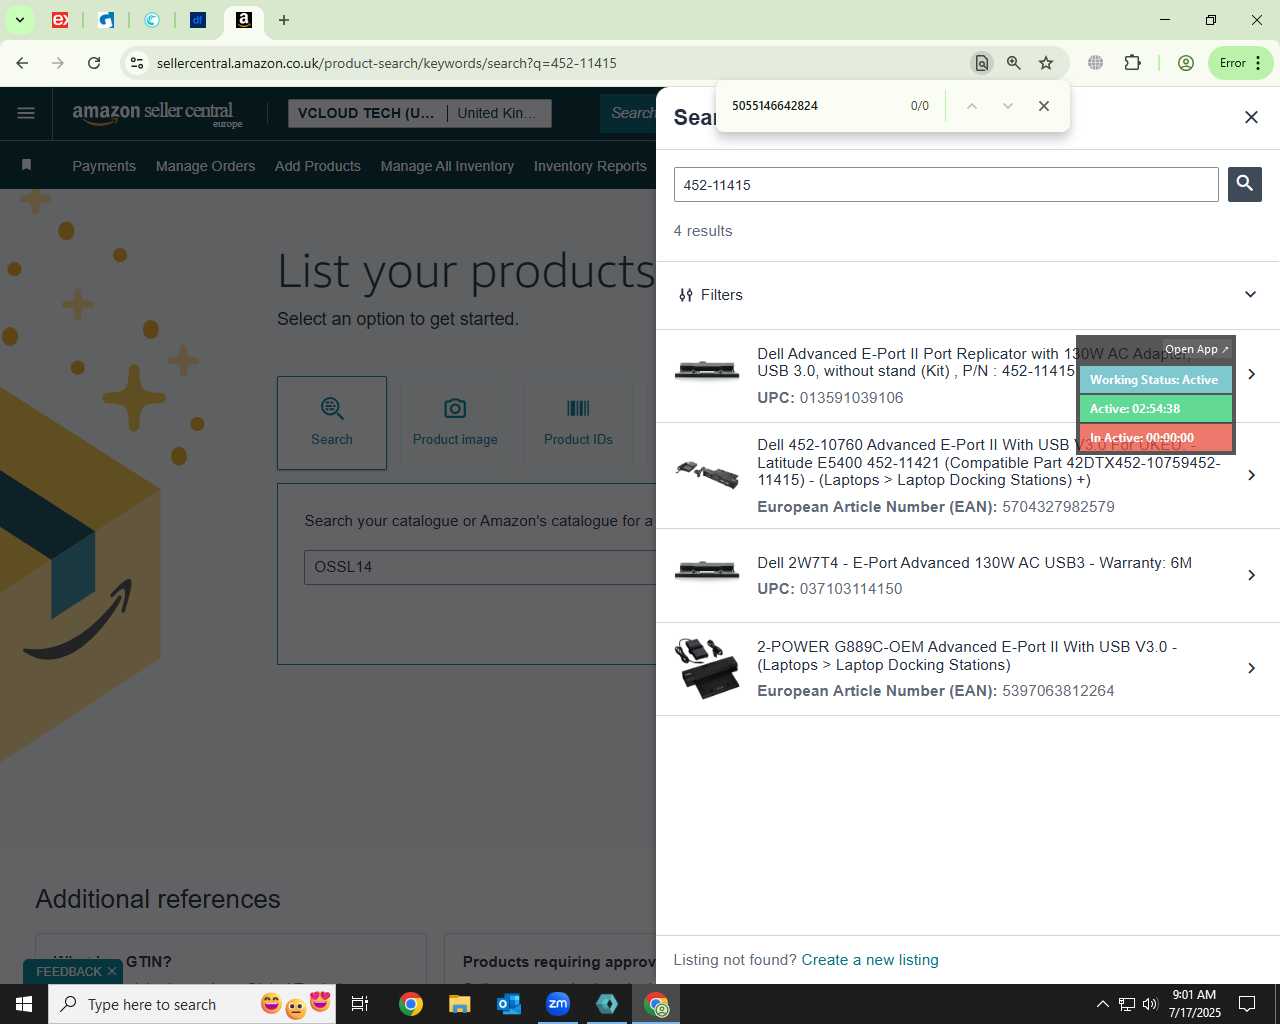Select the Product IDs option
Image resolution: width=1280 pixels, height=1024 pixels.
coord(578,423)
